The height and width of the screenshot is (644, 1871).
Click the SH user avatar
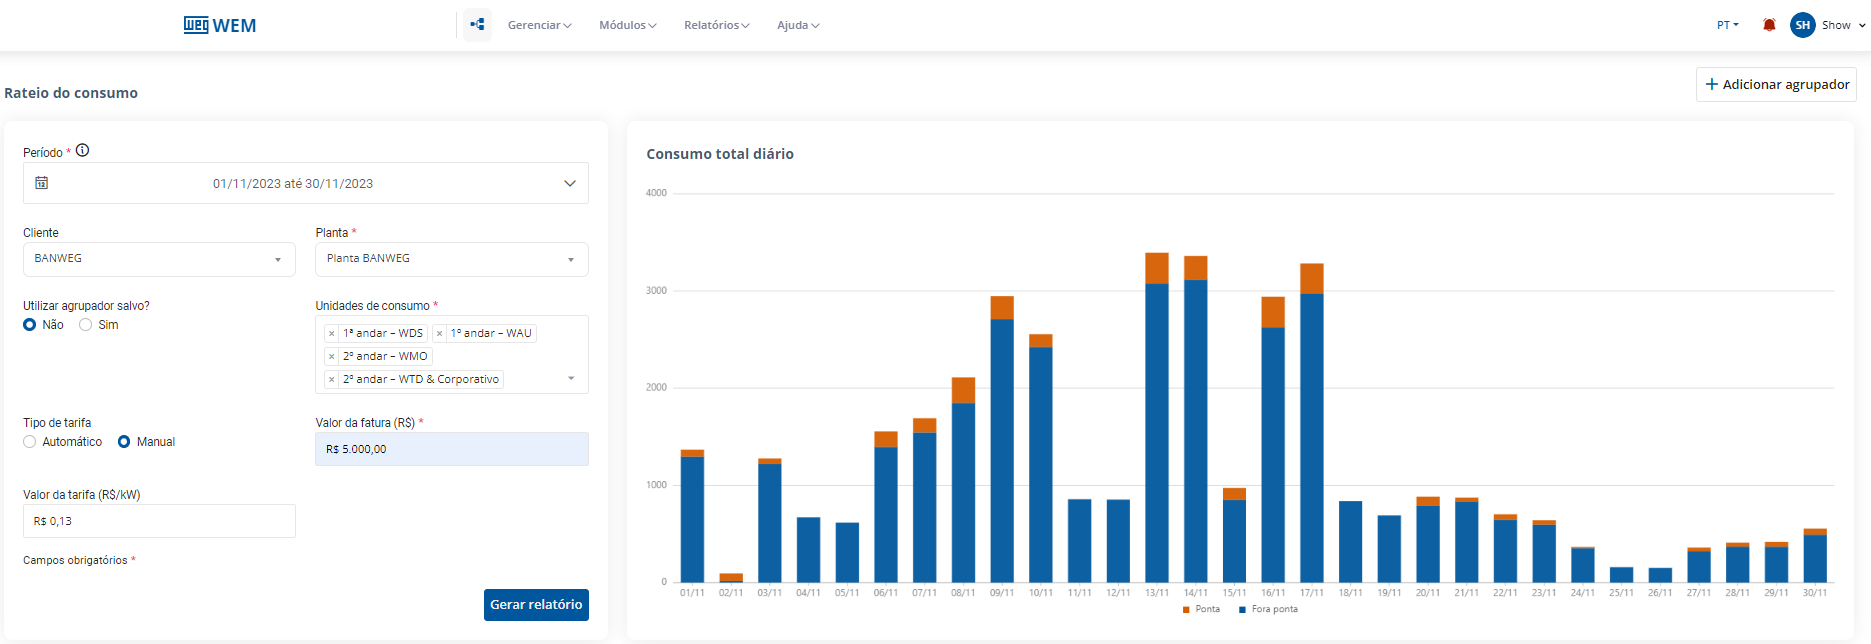(x=1802, y=25)
